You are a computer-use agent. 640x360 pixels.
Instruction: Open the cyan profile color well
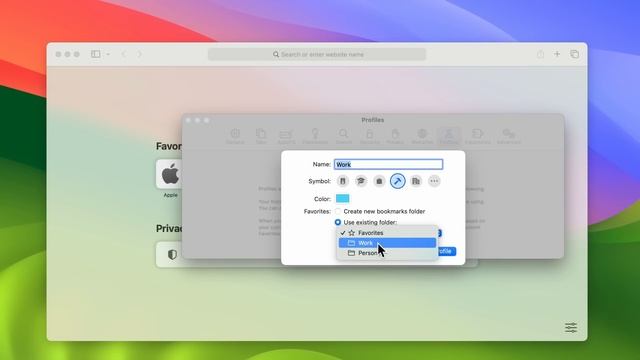pyautogui.click(x=342, y=198)
